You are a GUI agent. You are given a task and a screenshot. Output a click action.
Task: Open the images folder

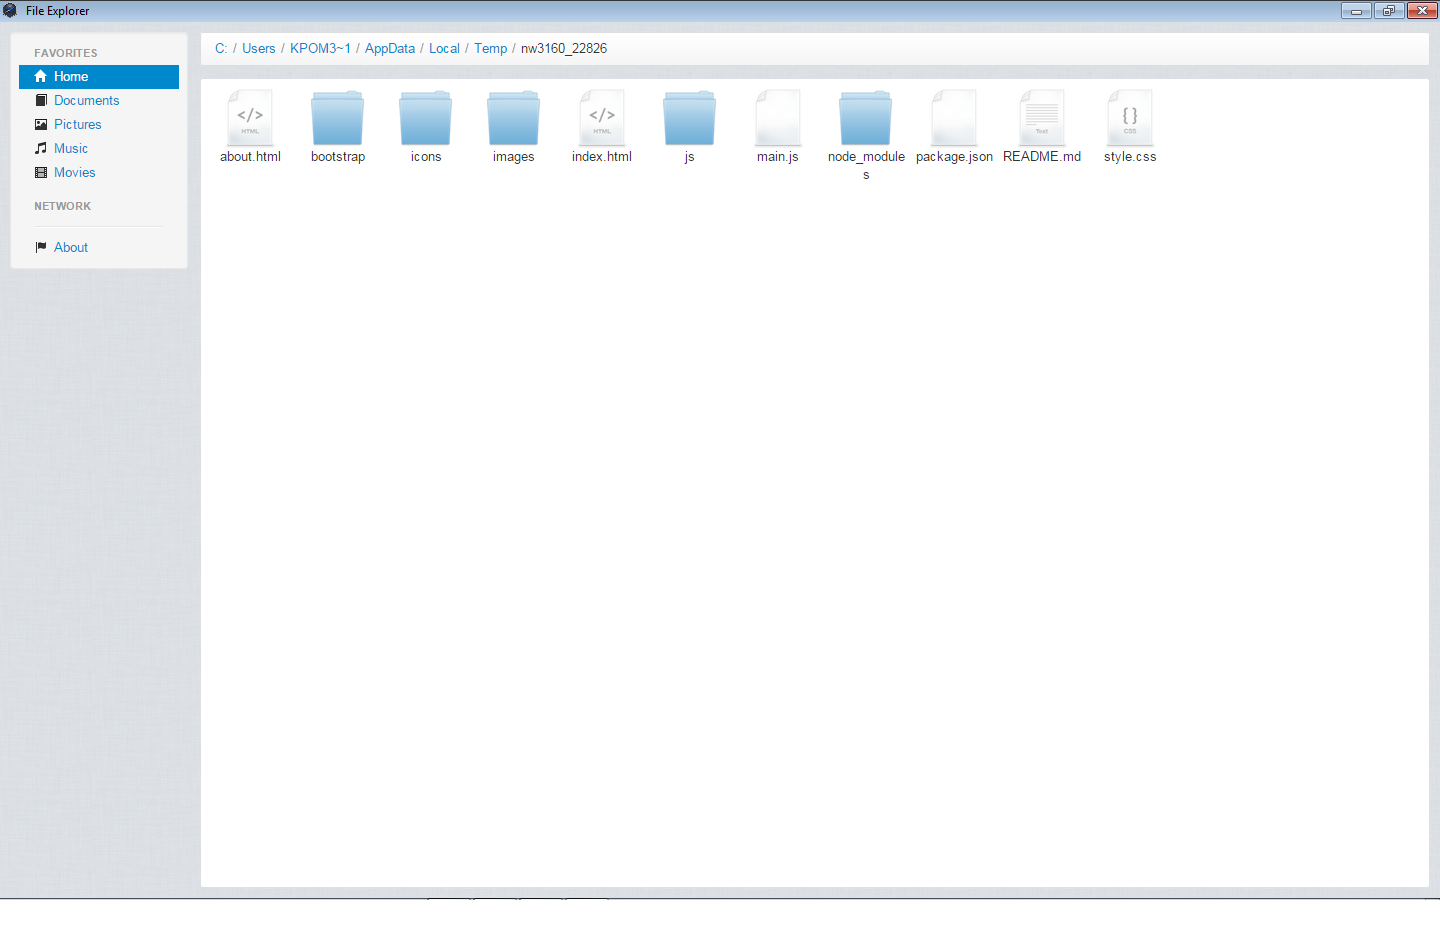pos(514,119)
